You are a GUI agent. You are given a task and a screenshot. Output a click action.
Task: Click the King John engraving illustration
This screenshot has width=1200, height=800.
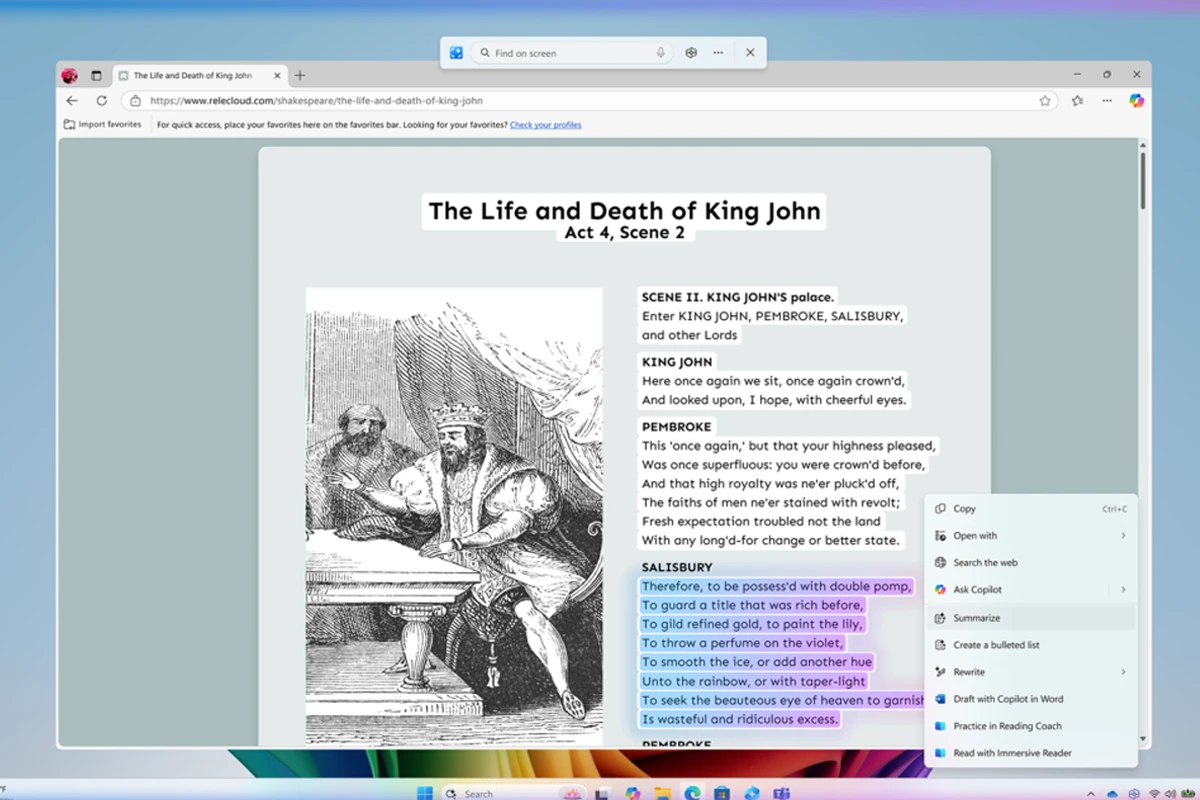(x=454, y=517)
